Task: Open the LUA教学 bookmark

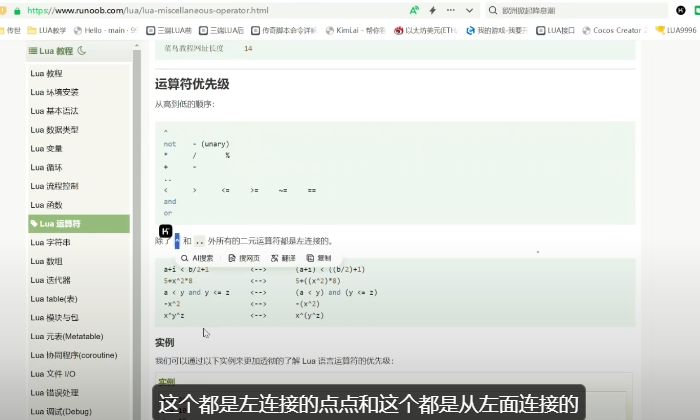Action: pyautogui.click(x=51, y=30)
